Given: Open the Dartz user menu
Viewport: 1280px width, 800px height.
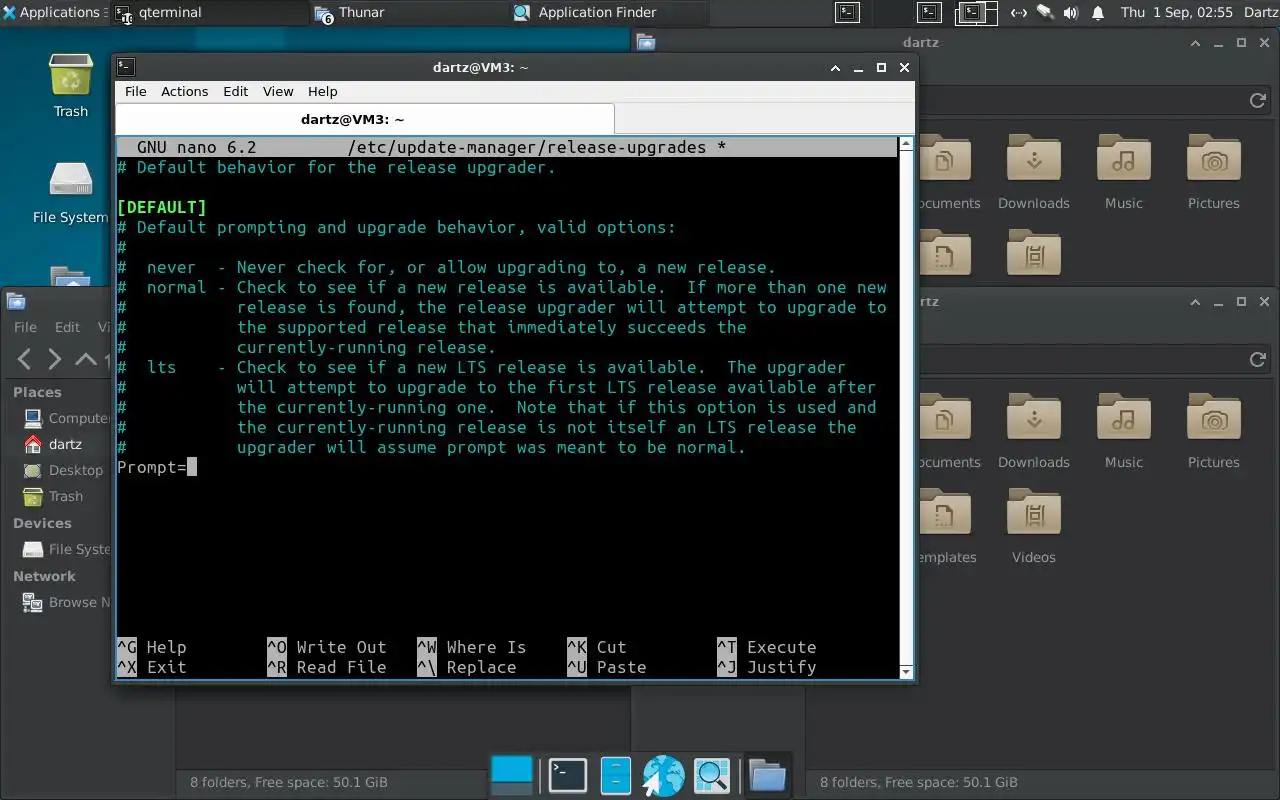Looking at the screenshot, I should pos(1260,13).
